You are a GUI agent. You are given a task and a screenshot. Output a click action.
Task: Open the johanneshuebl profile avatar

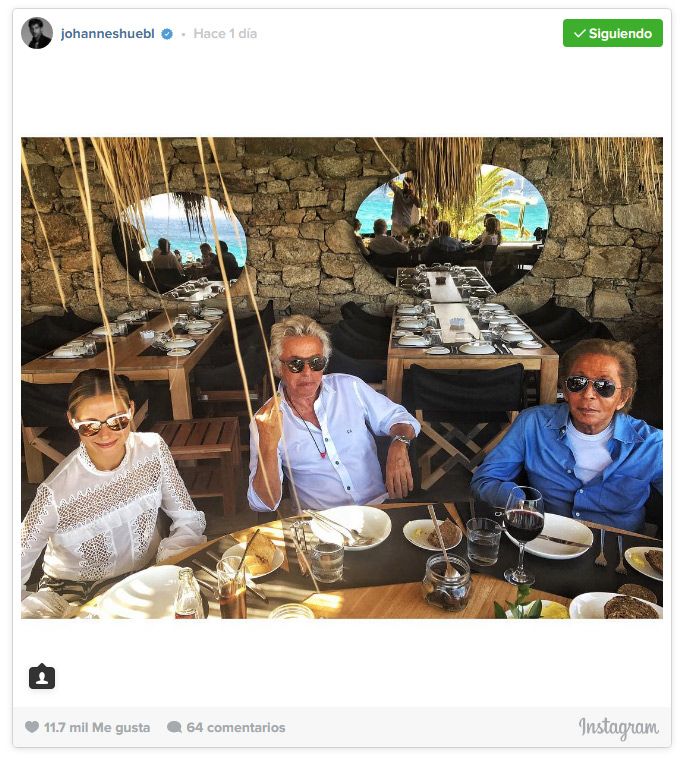click(x=37, y=33)
